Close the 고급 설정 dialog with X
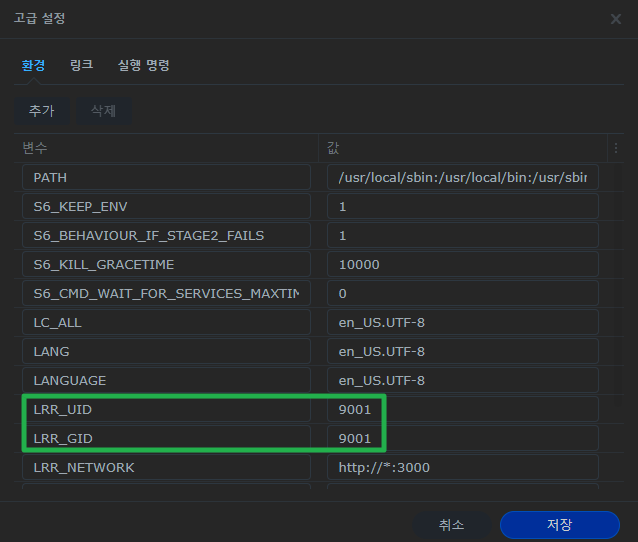This screenshot has width=638, height=542. tap(615, 19)
